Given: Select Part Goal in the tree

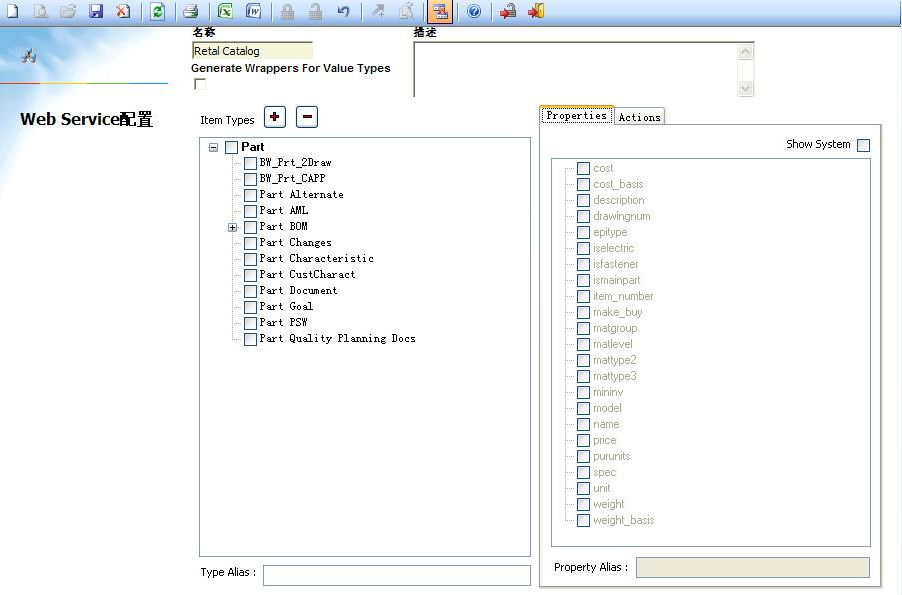Looking at the screenshot, I should (x=286, y=307).
